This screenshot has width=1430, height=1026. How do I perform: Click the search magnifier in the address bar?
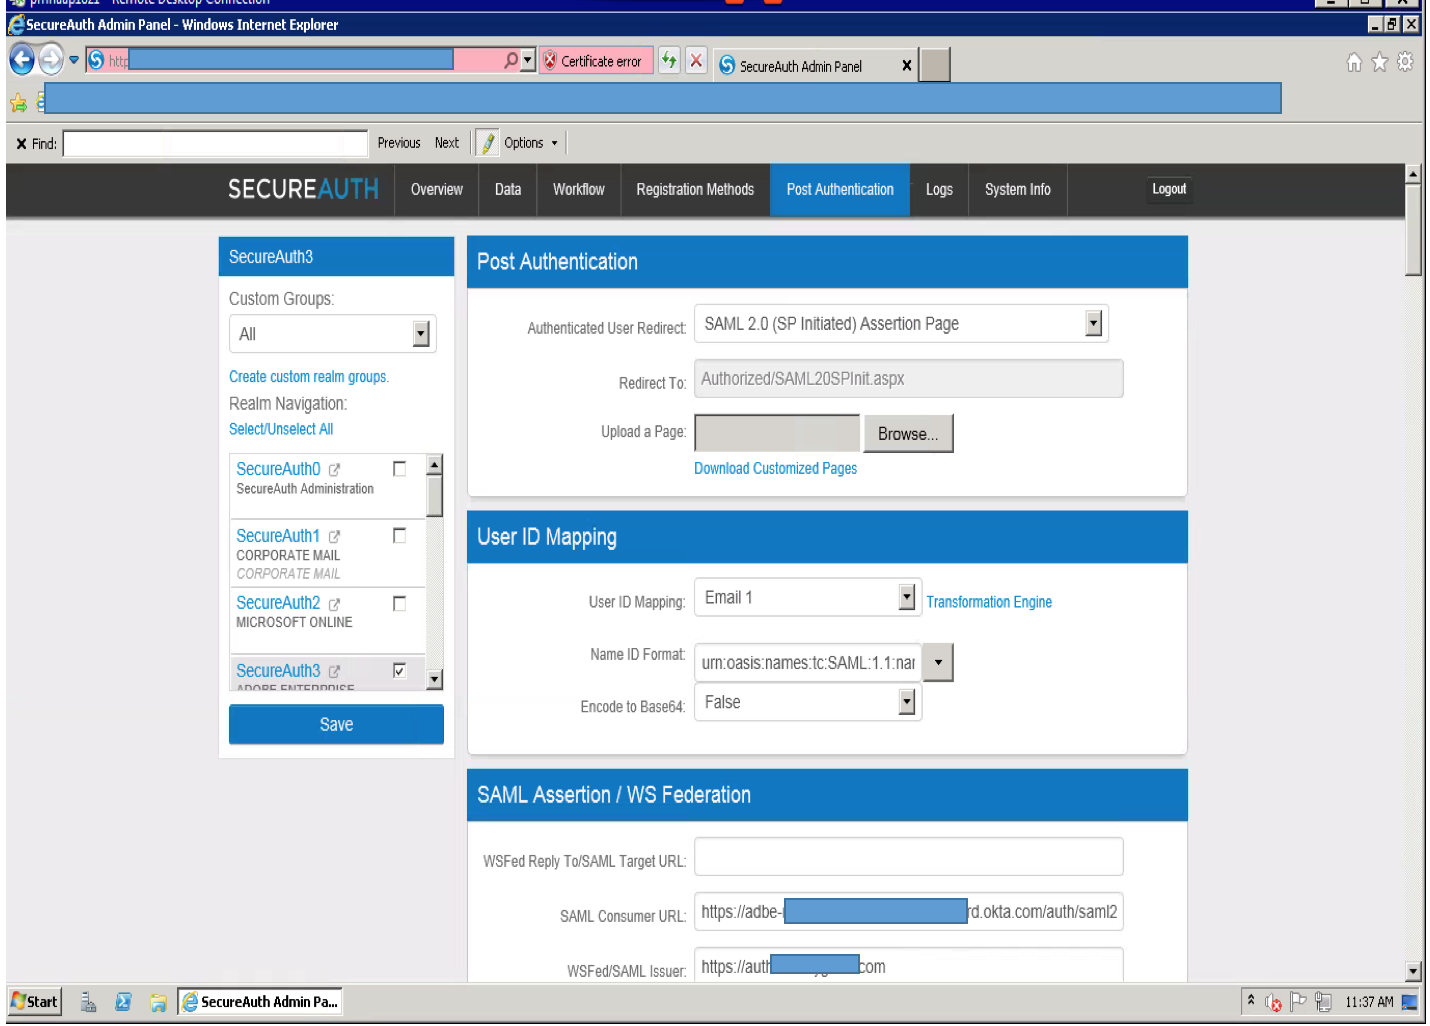[509, 59]
